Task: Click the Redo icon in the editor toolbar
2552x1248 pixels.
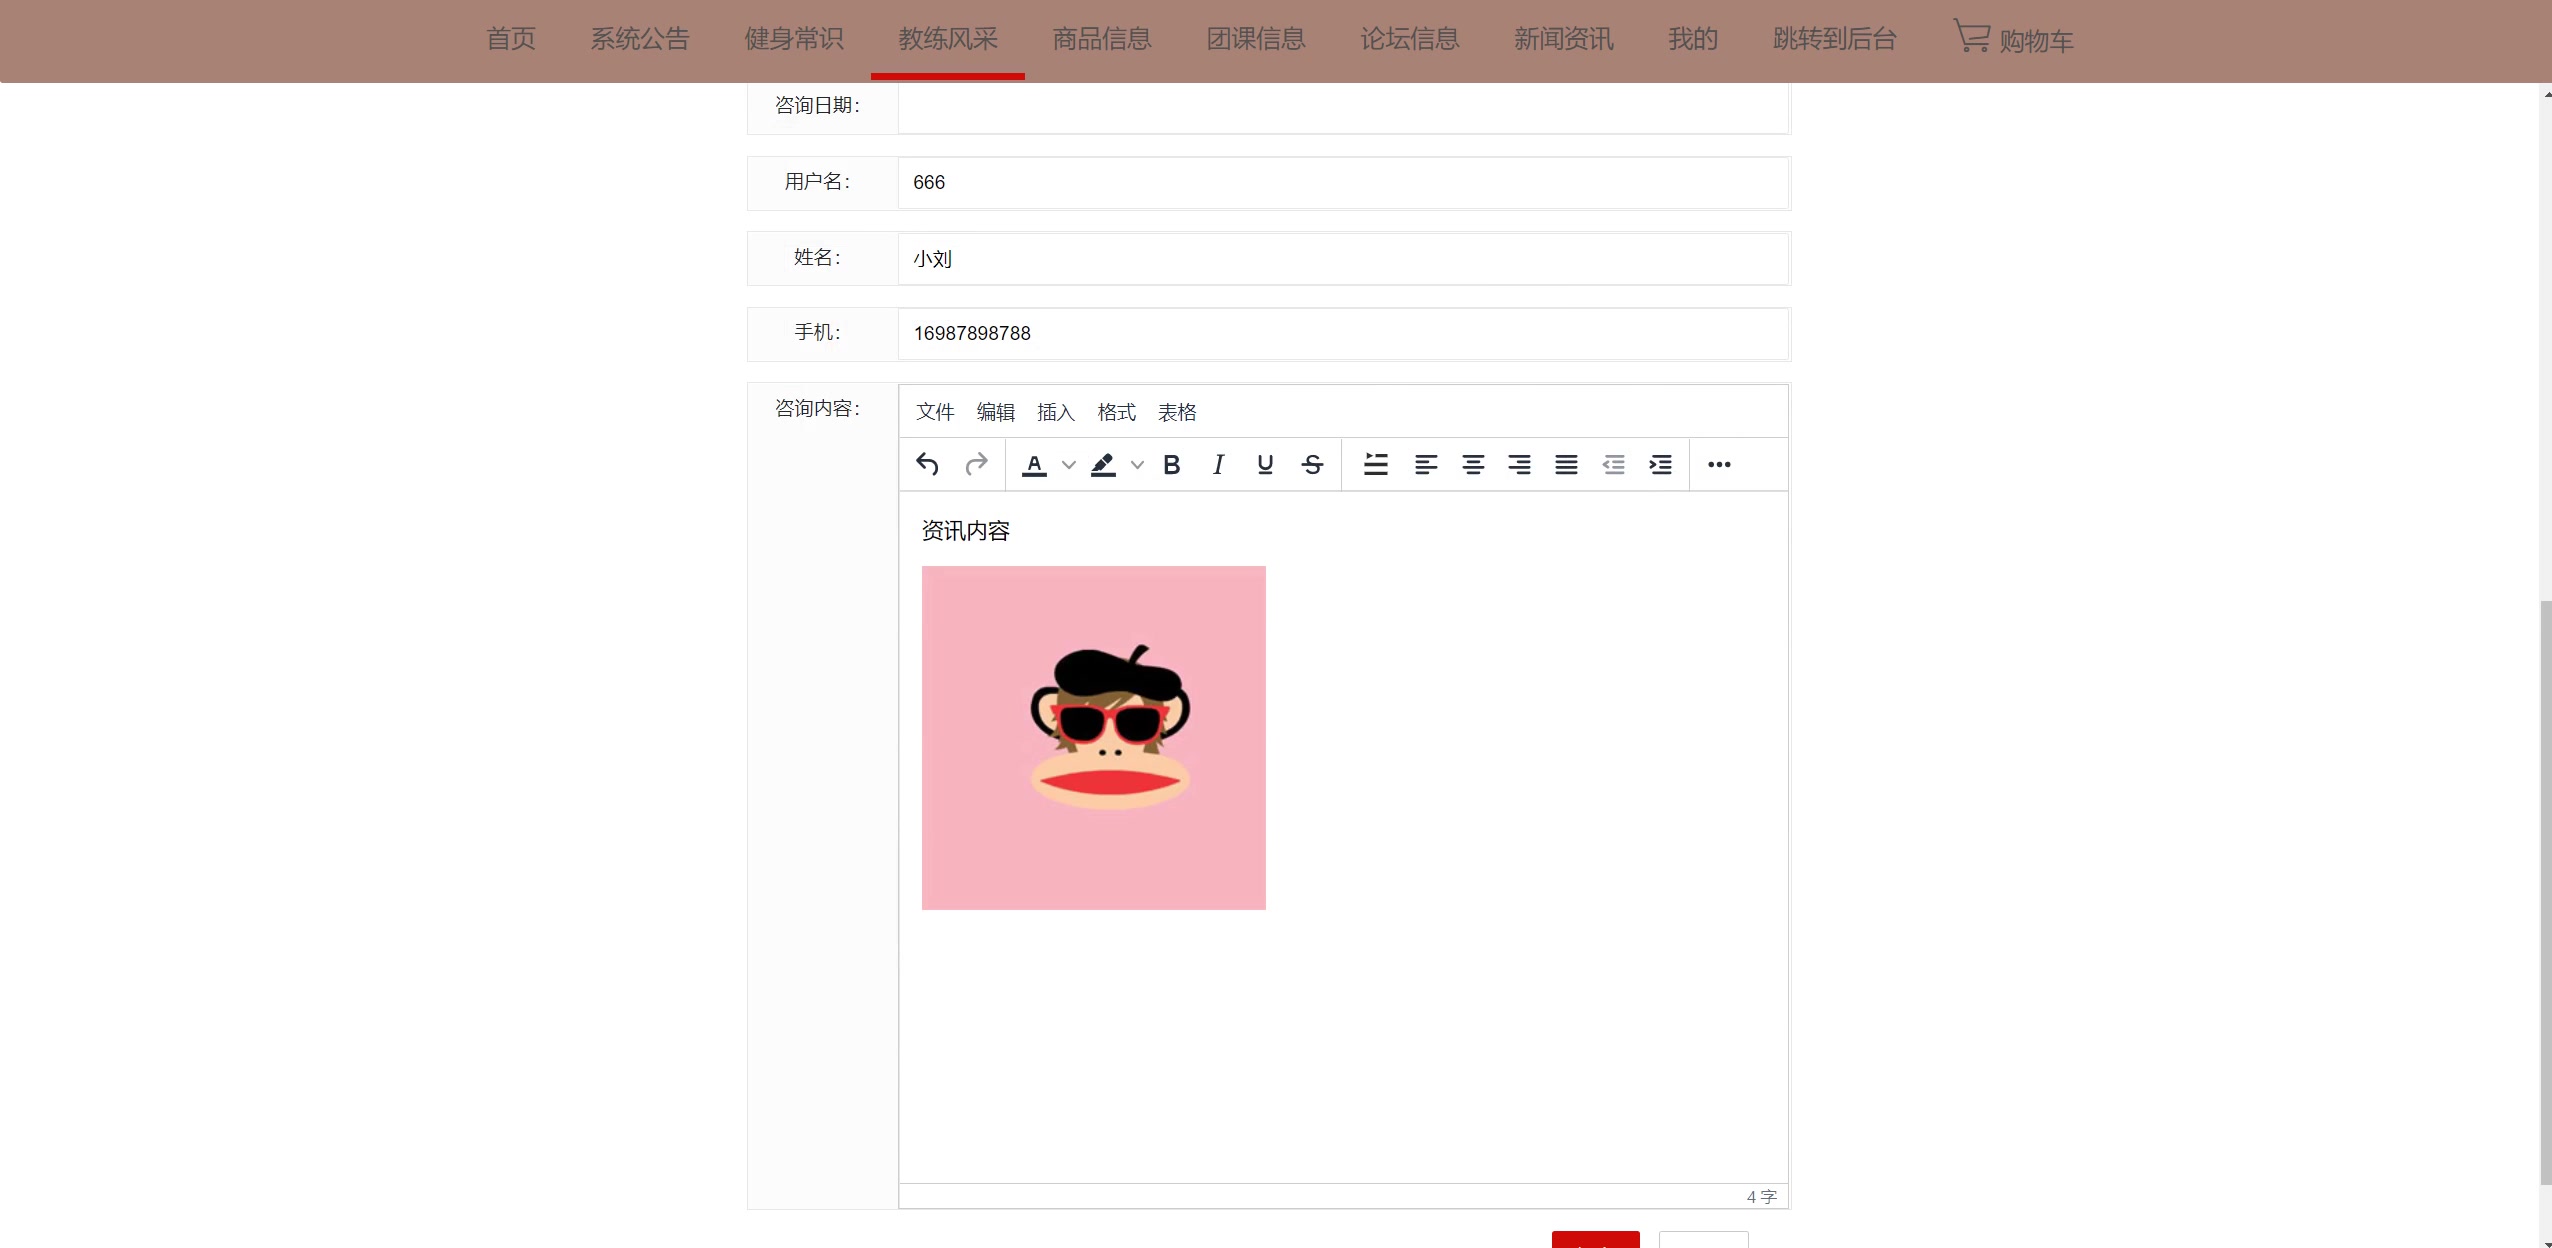Action: pyautogui.click(x=977, y=464)
